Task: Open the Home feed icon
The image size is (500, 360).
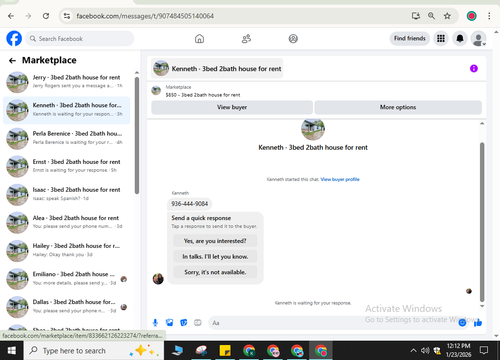Action: [x=199, y=39]
